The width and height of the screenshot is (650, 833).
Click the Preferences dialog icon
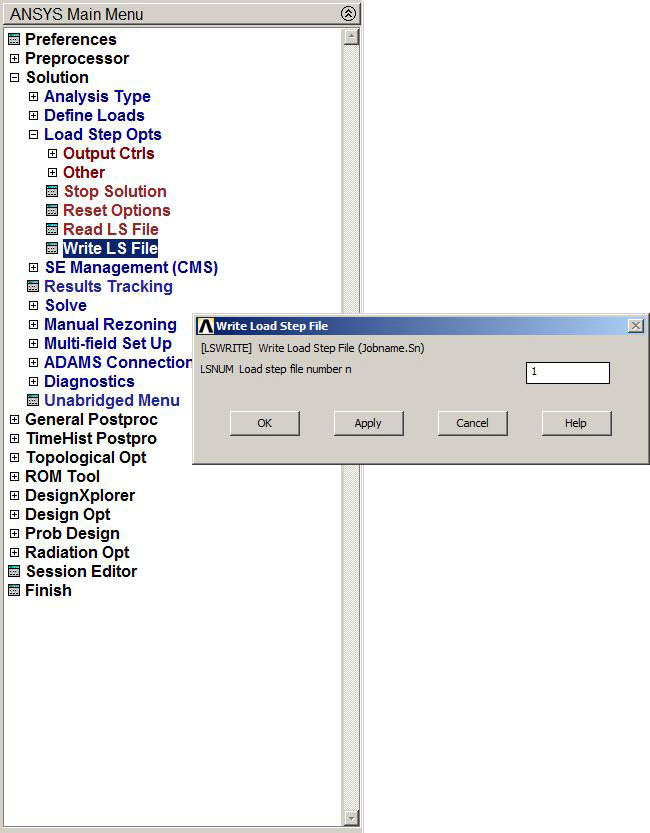coord(14,40)
